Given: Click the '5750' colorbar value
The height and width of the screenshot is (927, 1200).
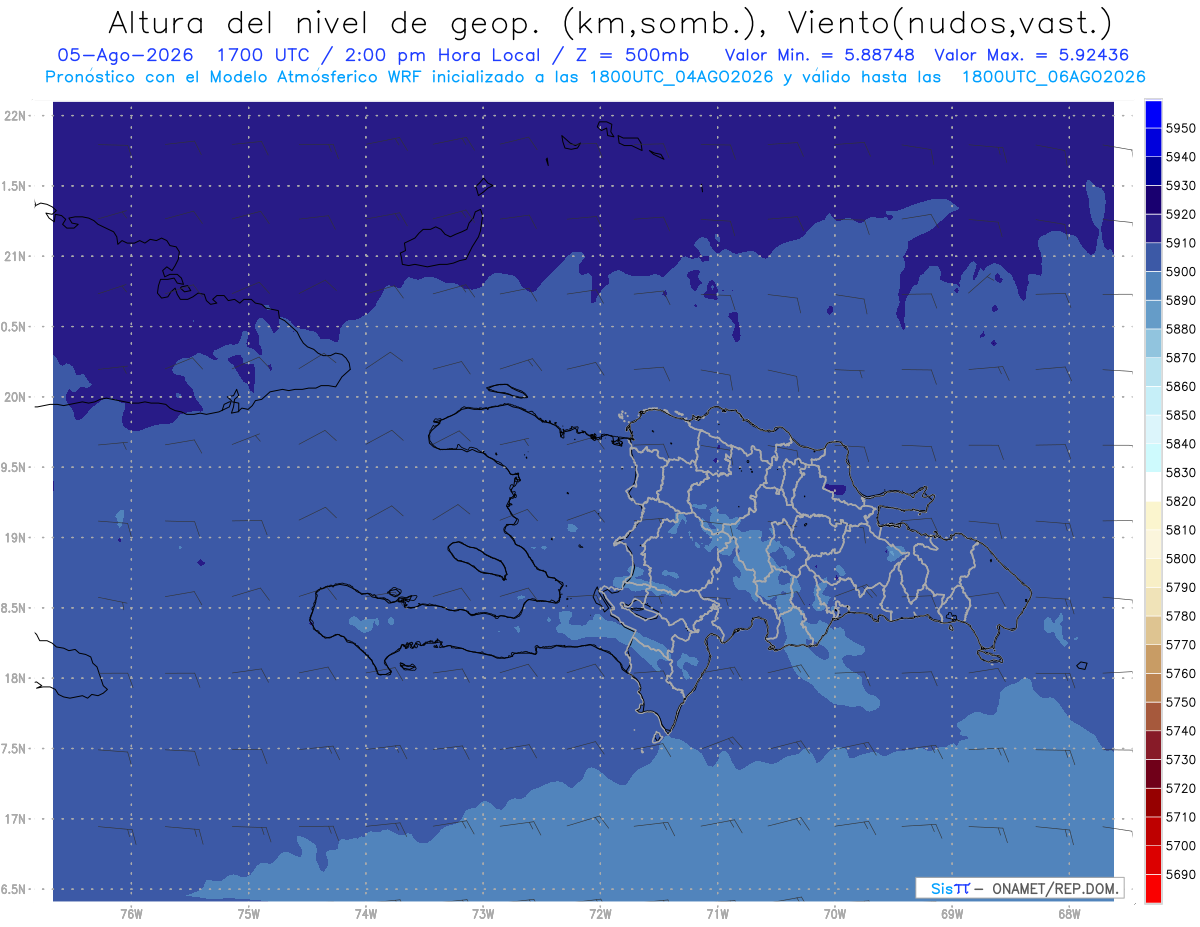Looking at the screenshot, I should [x=1180, y=702].
